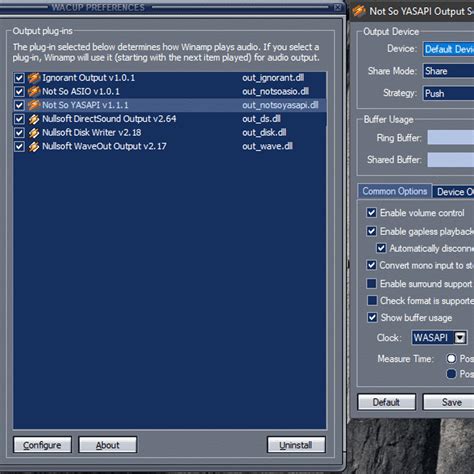Select the out_notsoasio.dll file name
Screen dimensions: 474x474
pyautogui.click(x=275, y=92)
